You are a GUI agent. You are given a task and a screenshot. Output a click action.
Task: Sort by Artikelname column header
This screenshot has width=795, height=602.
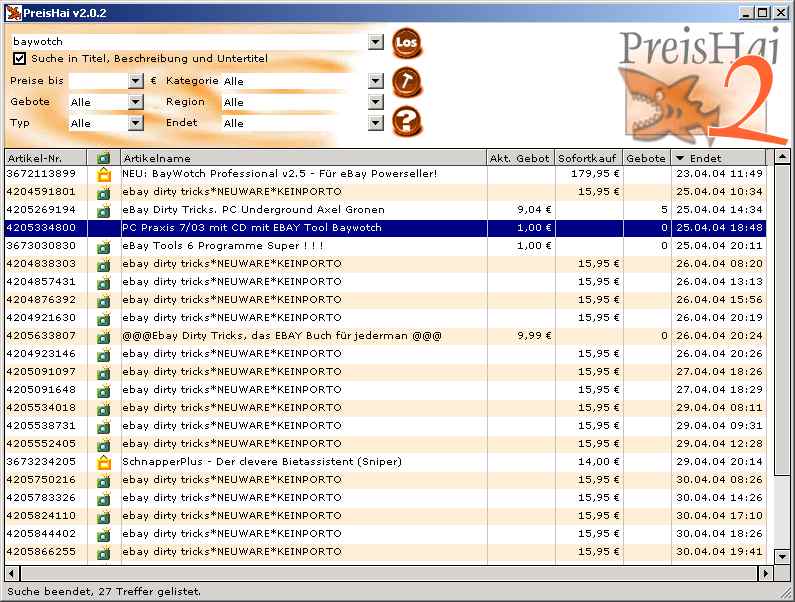pos(303,158)
